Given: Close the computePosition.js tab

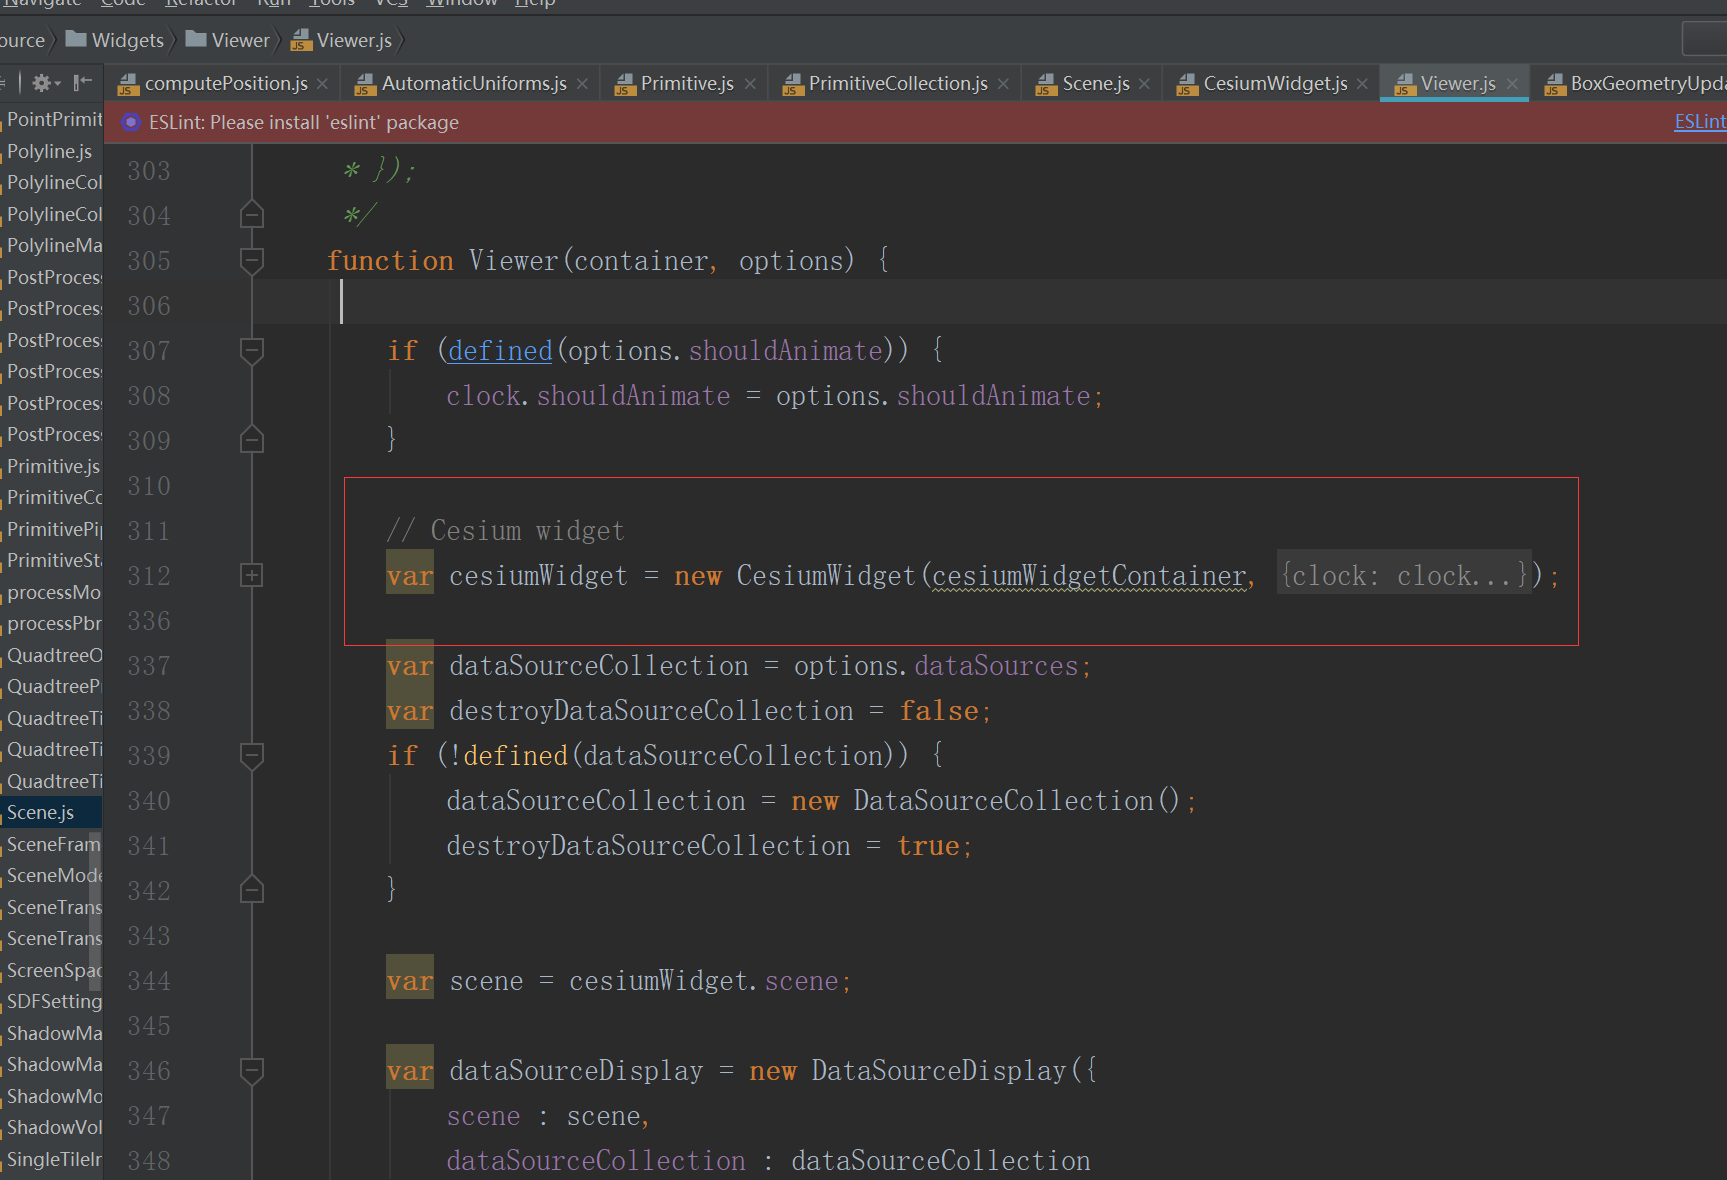Looking at the screenshot, I should (x=322, y=84).
